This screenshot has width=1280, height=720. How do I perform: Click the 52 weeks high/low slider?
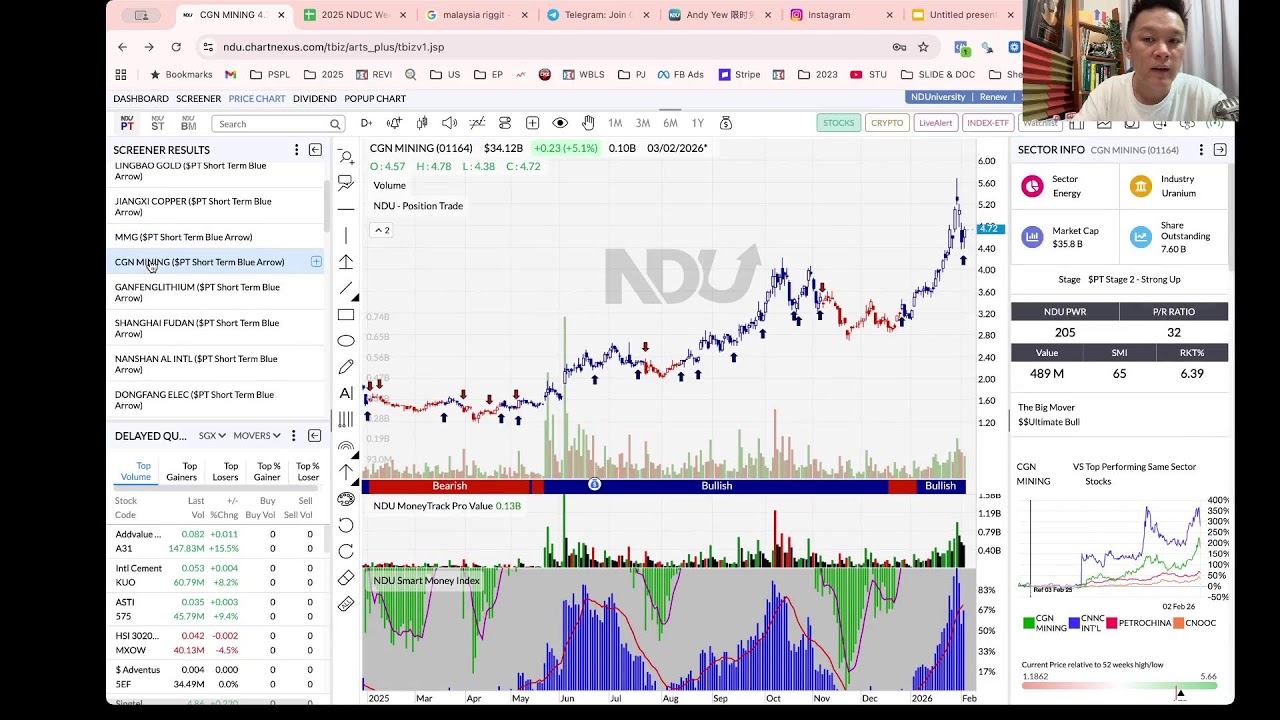coord(1119,688)
